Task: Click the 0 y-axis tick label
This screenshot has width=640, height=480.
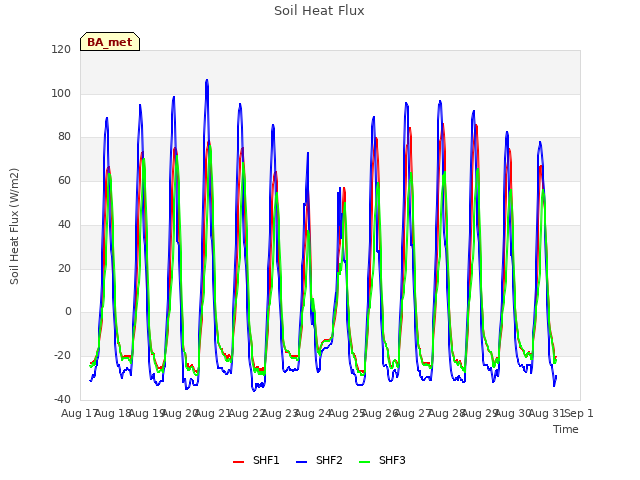Action: pyautogui.click(x=68, y=312)
